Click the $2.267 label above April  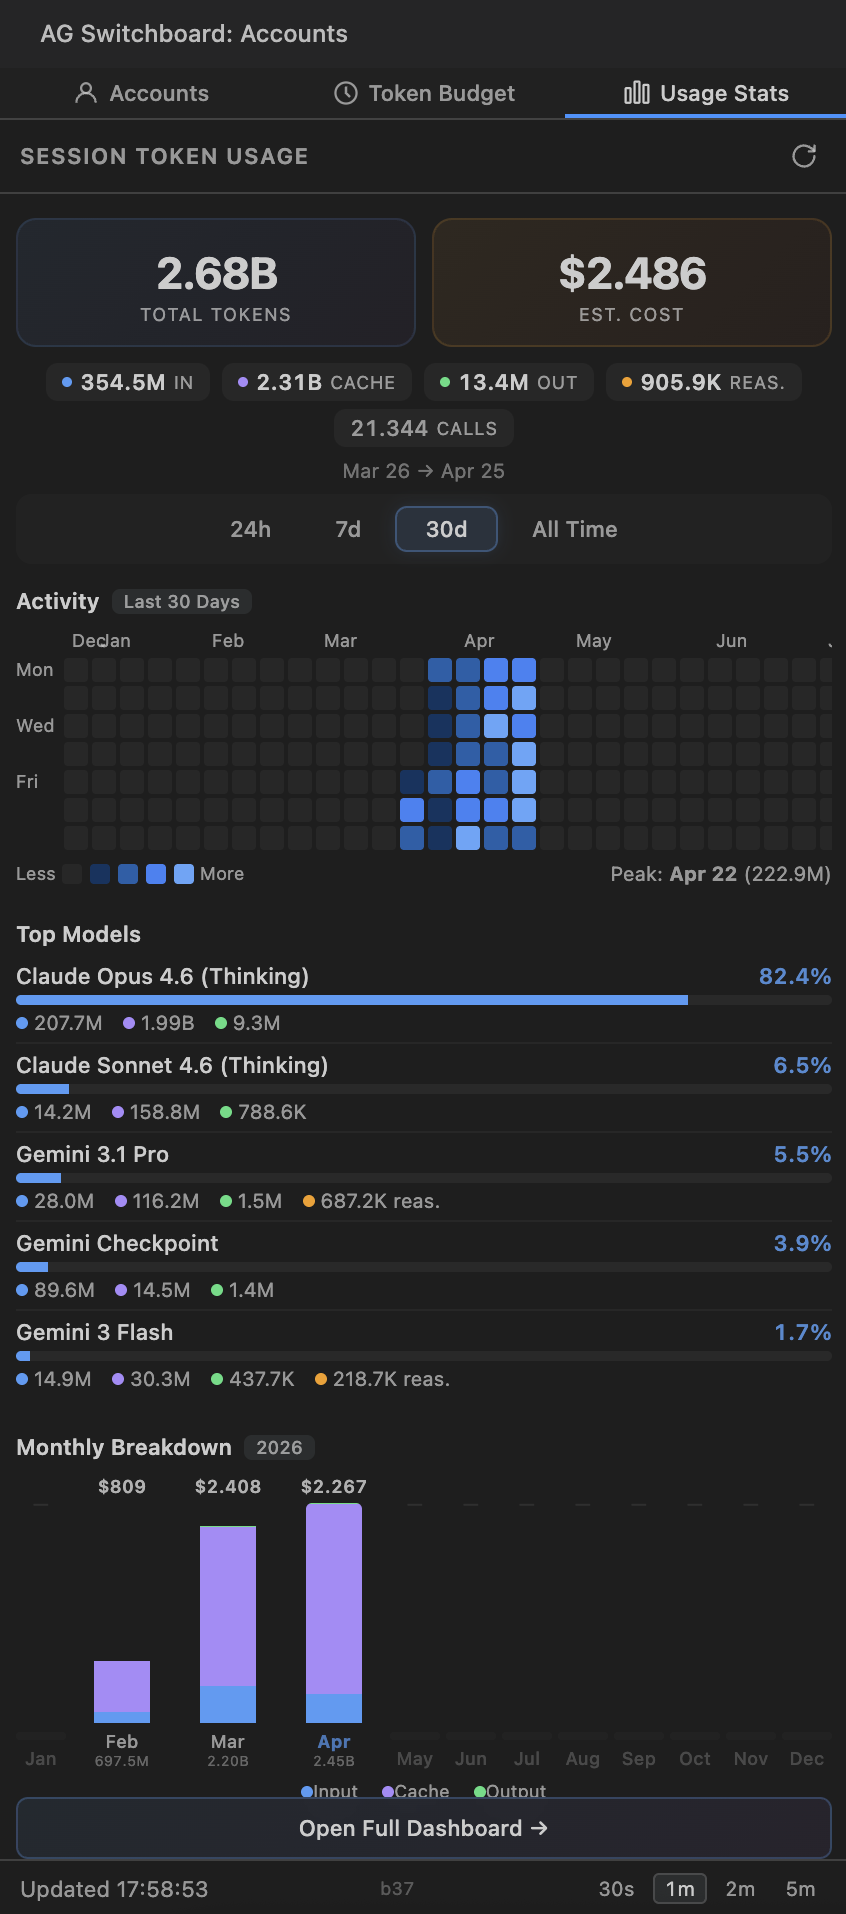[334, 1486]
